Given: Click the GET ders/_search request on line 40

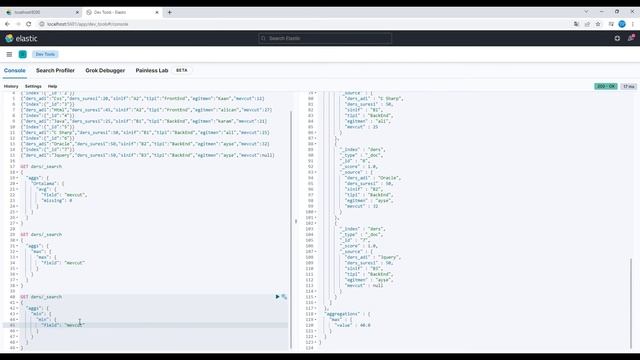Looking at the screenshot, I should 41,297.
